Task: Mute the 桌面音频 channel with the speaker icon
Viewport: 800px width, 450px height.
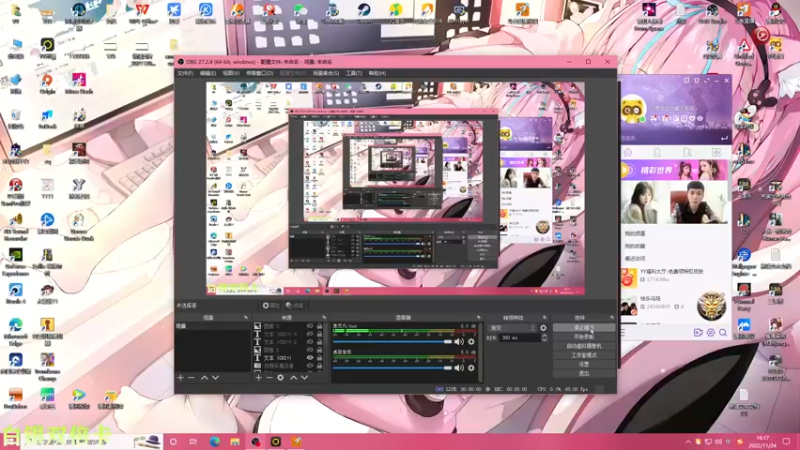Action: [459, 367]
